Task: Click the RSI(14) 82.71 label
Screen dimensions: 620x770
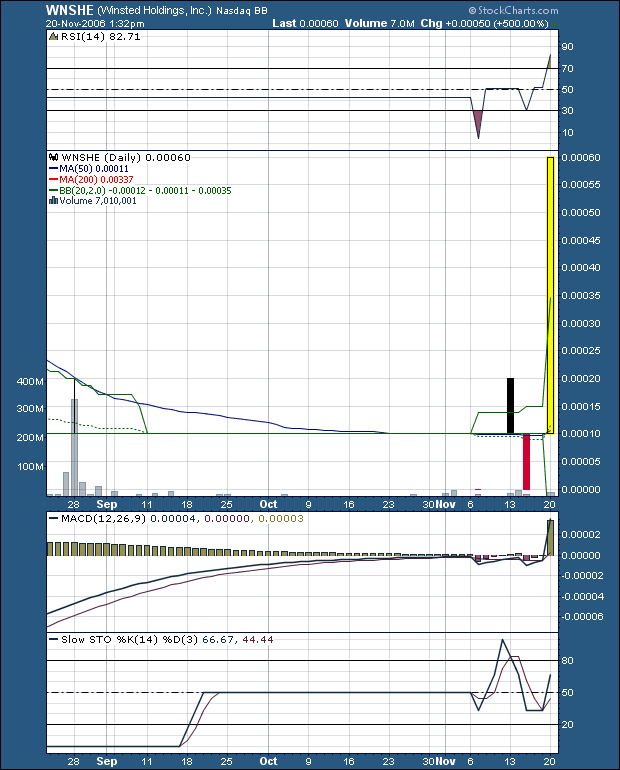Action: [x=101, y=37]
